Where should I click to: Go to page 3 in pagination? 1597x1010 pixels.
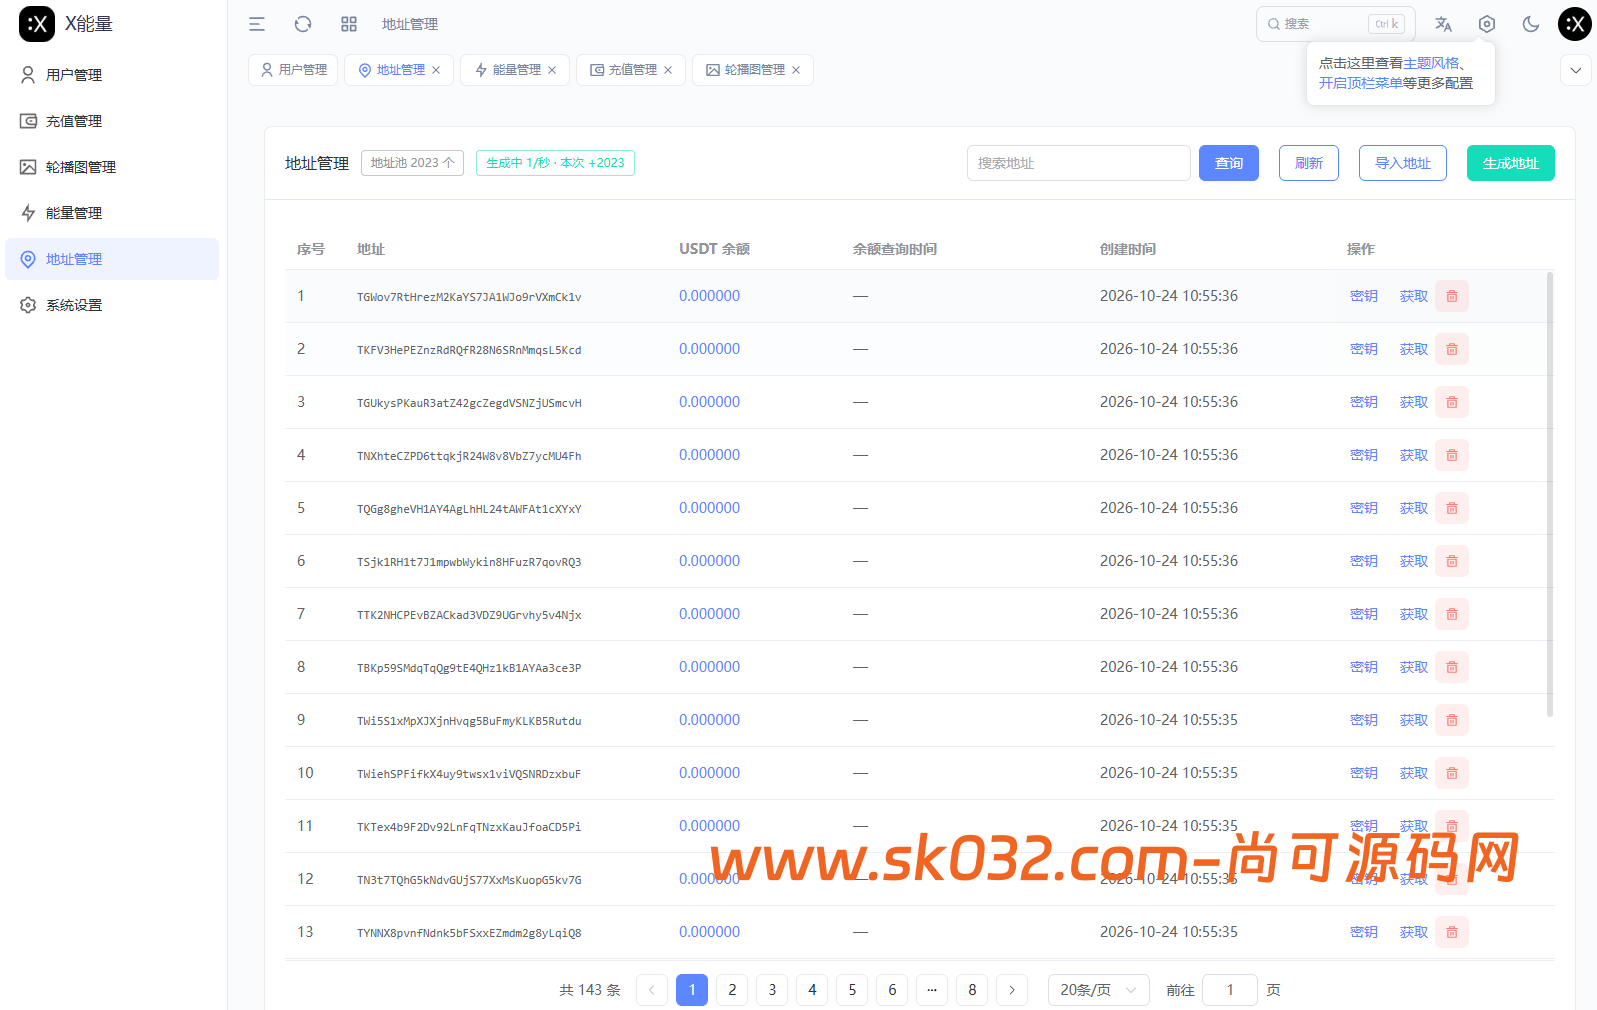point(772,990)
